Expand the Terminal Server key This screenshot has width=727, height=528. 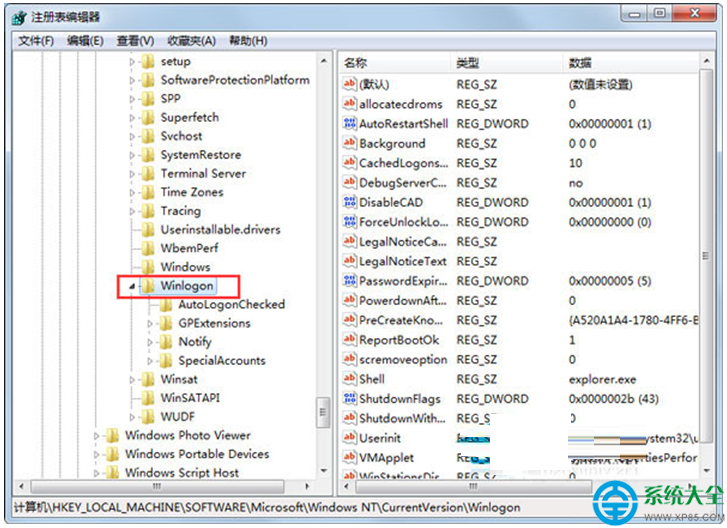tap(132, 174)
